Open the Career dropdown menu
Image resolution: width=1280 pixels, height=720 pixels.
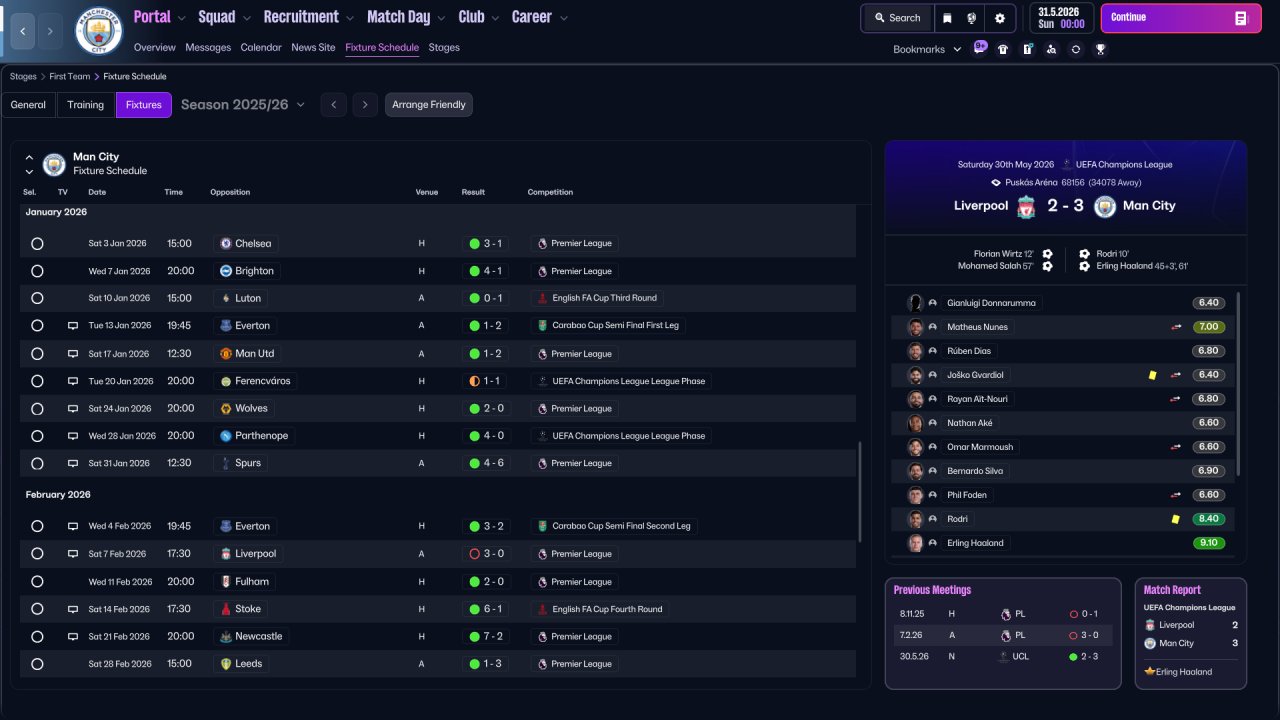tap(540, 17)
